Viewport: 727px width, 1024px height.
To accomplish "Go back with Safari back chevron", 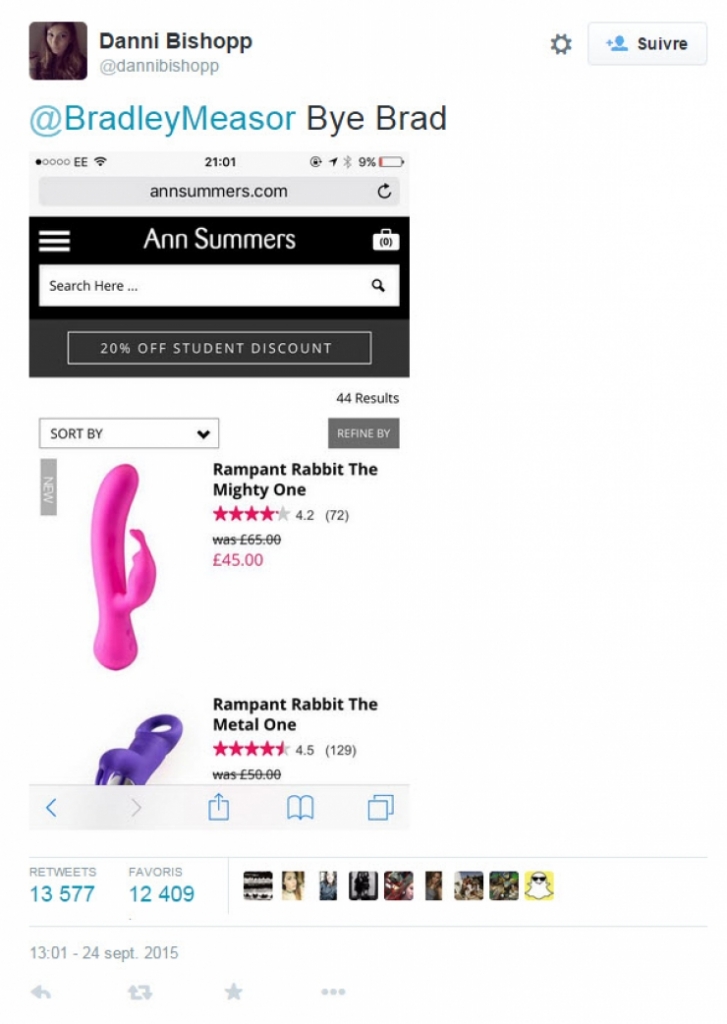I will pyautogui.click(x=51, y=808).
